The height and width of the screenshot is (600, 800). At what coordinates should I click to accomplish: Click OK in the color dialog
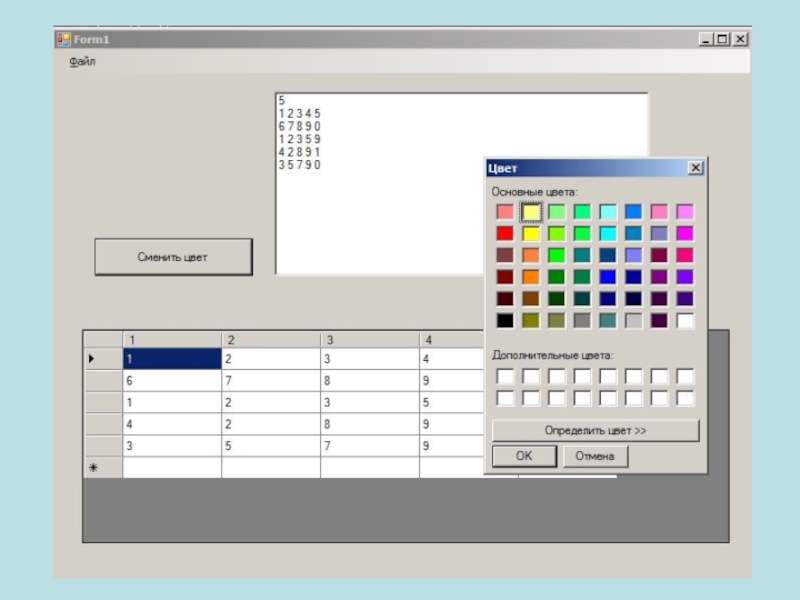point(523,456)
